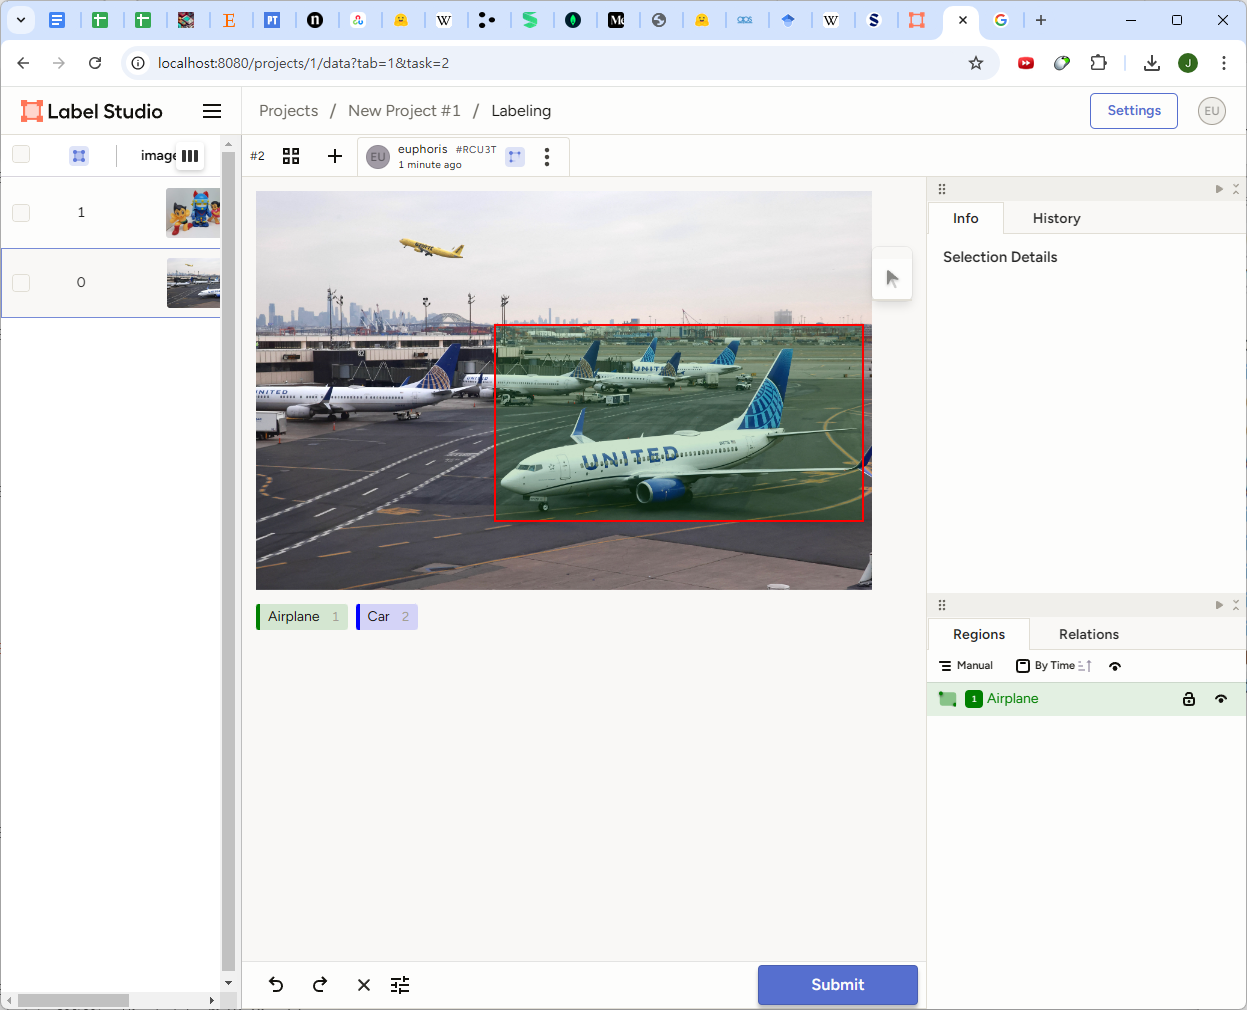Click the 'image' column header
Viewport: 1247px width, 1010px height.
[158, 156]
